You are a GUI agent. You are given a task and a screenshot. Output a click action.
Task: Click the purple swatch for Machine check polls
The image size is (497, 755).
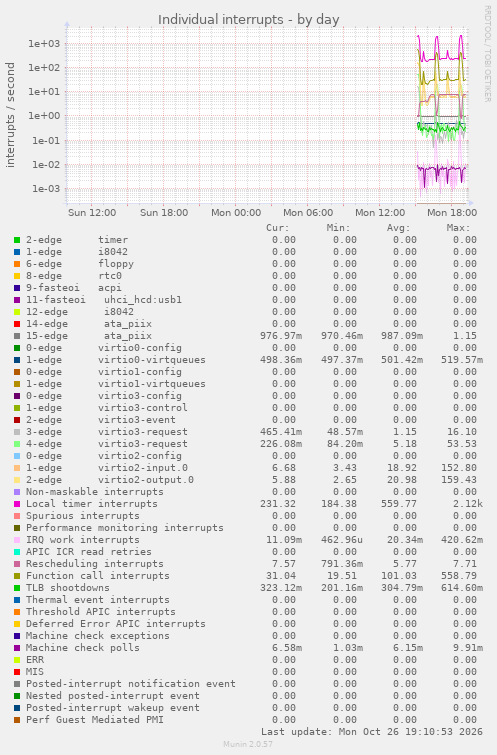[x=17, y=648]
